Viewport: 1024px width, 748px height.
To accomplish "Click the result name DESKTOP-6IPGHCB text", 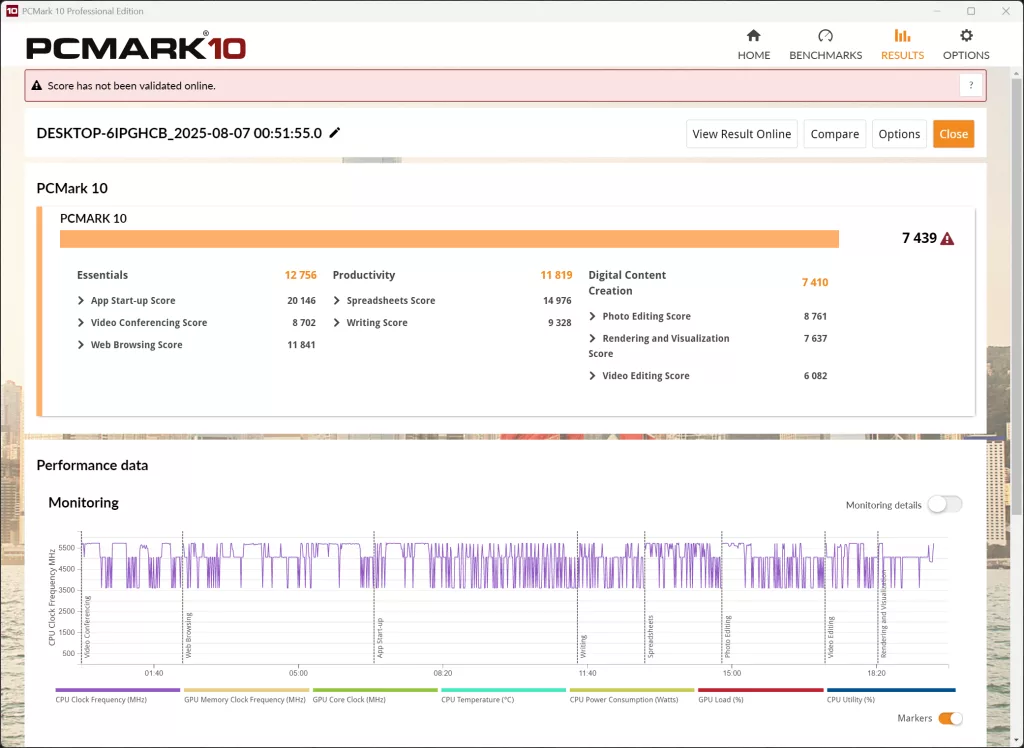I will pyautogui.click(x=179, y=133).
